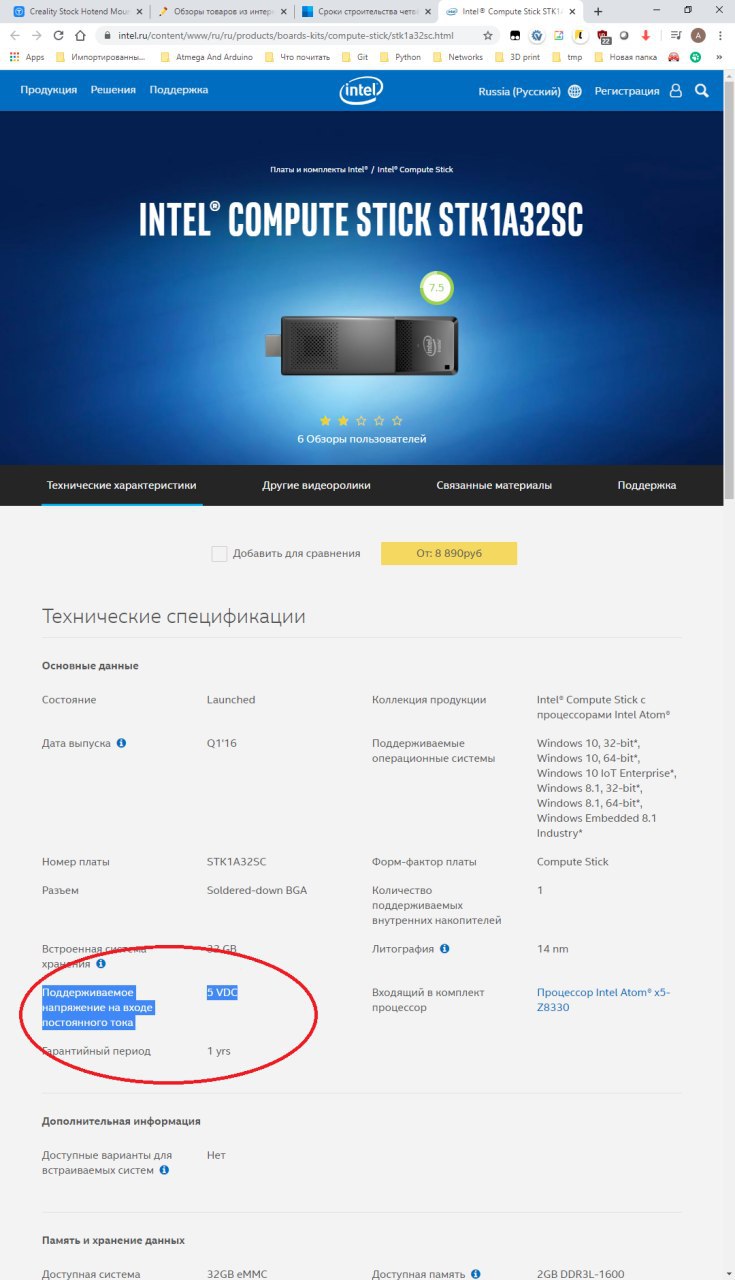Open the Chrome profile avatar A
The width and height of the screenshot is (735, 1280).
pyautogui.click(x=698, y=35)
